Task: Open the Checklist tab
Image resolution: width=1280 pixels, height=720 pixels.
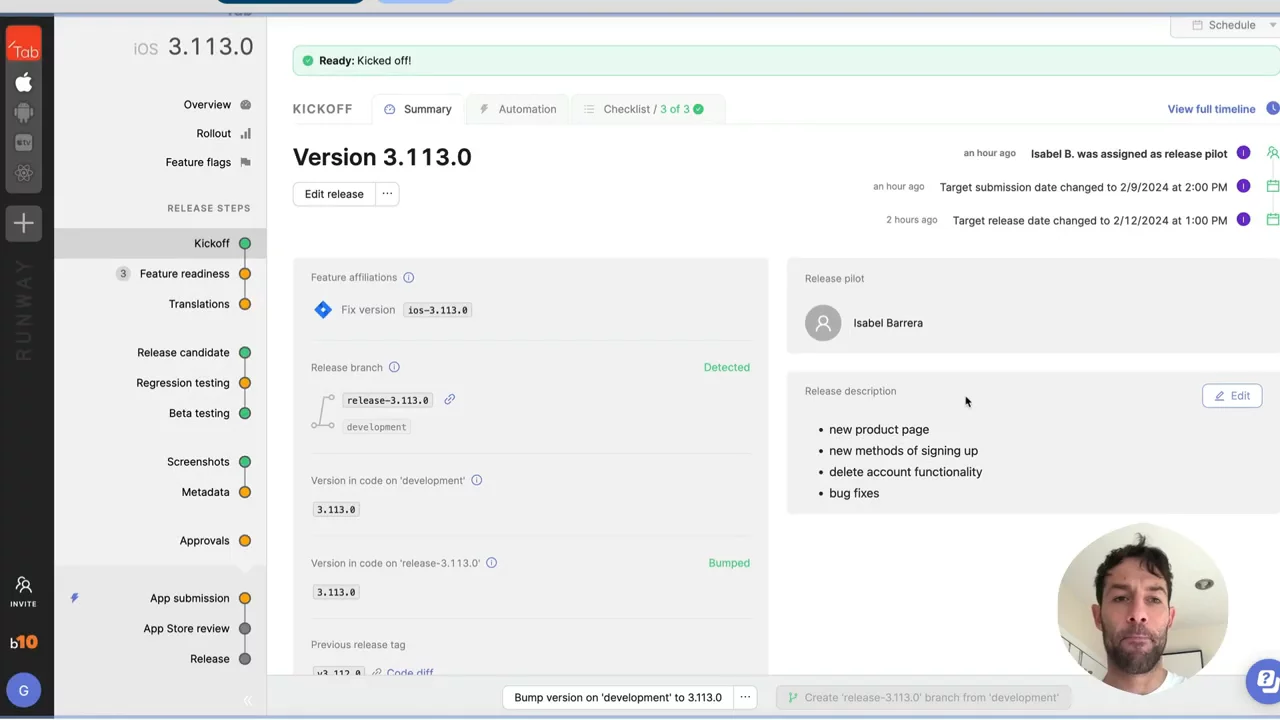Action: [643, 109]
